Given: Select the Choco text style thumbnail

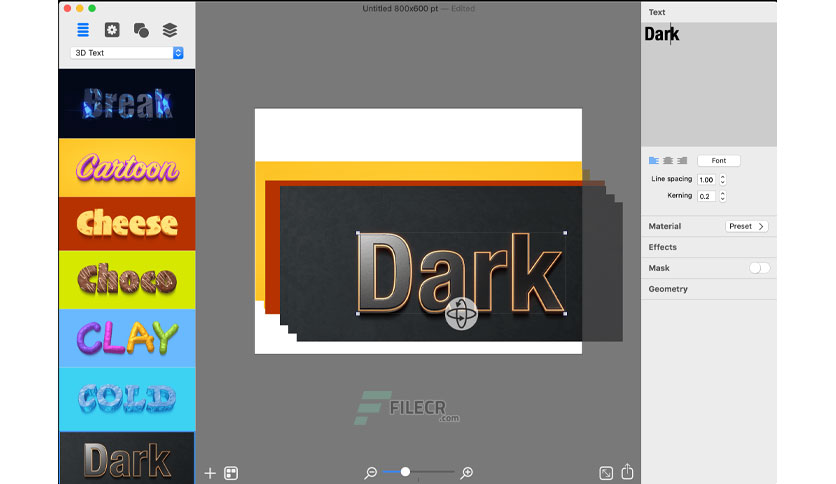Looking at the screenshot, I should (127, 279).
